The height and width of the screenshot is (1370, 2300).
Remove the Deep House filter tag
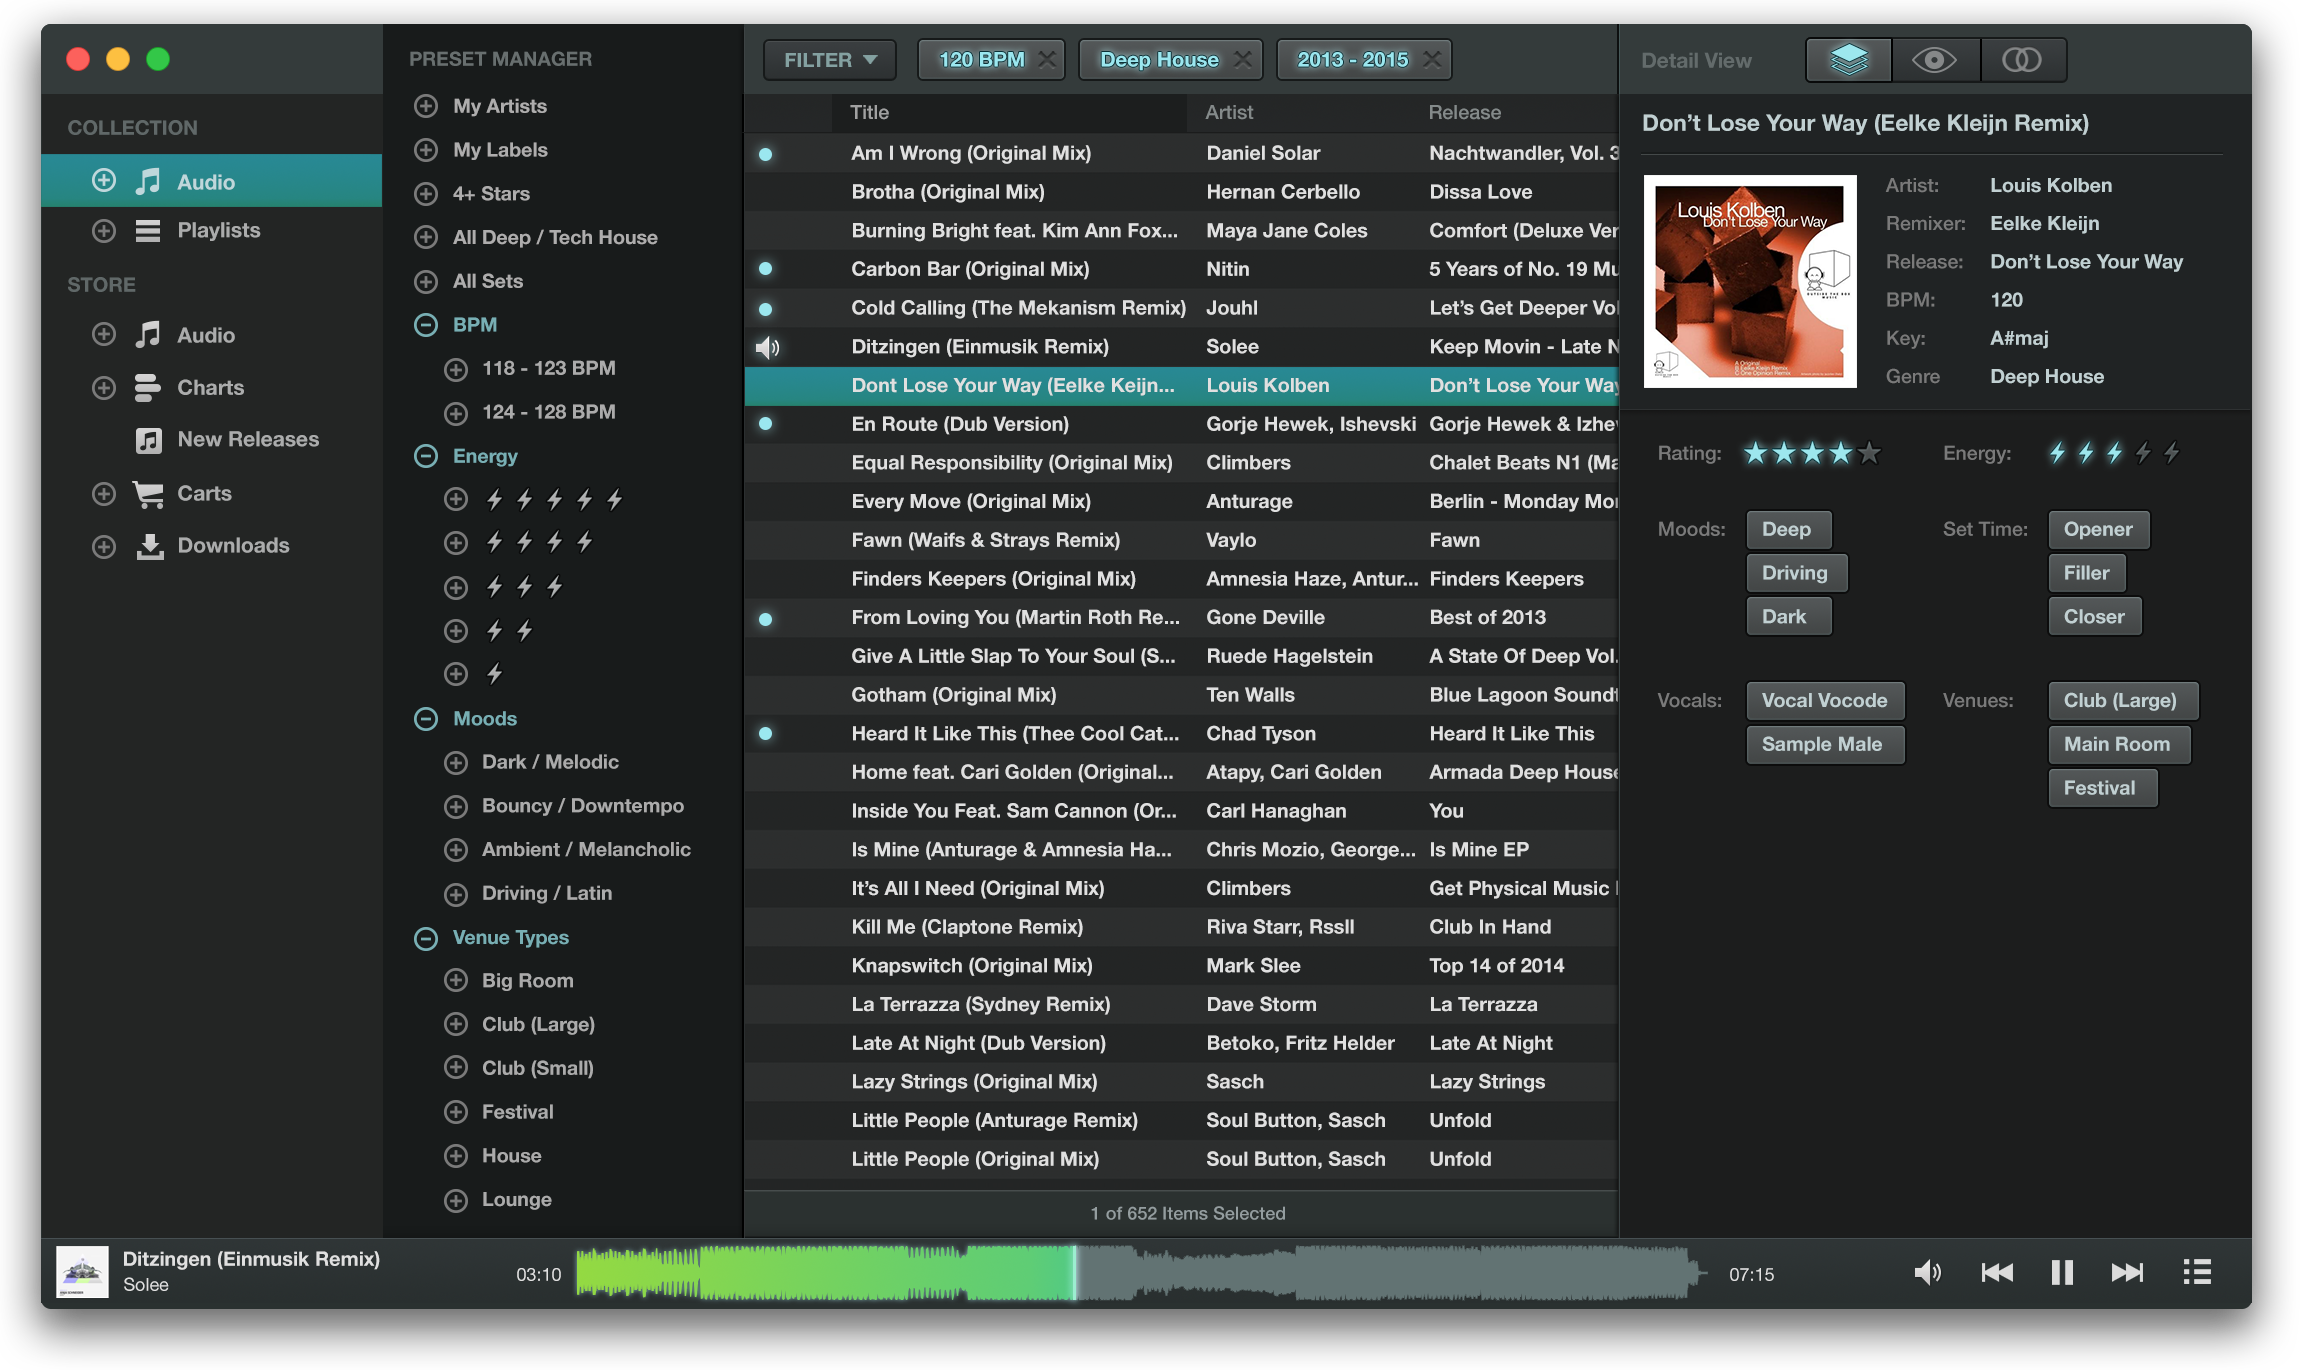(1243, 60)
